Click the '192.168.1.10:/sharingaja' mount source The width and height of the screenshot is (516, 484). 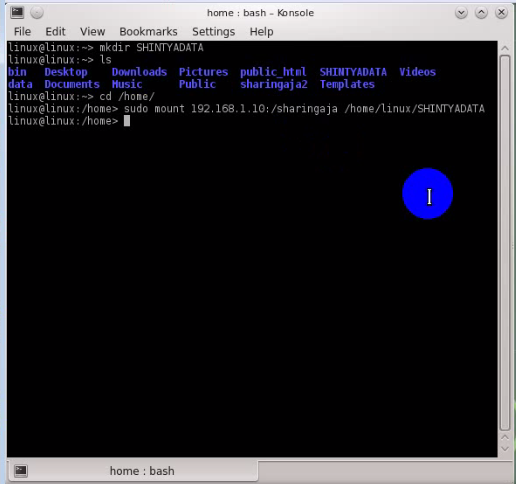pos(264,109)
